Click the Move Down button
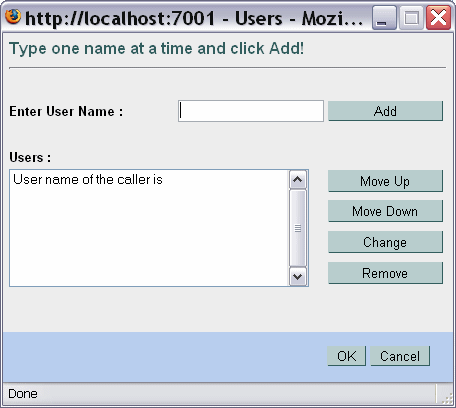Viewport: 456px width, 408px height. click(385, 211)
